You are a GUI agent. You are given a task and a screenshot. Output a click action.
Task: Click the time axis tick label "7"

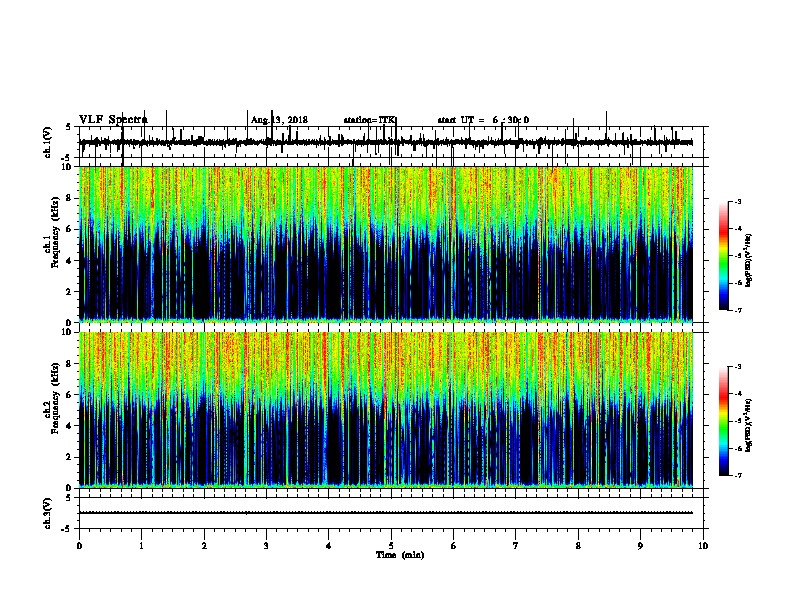coord(516,546)
